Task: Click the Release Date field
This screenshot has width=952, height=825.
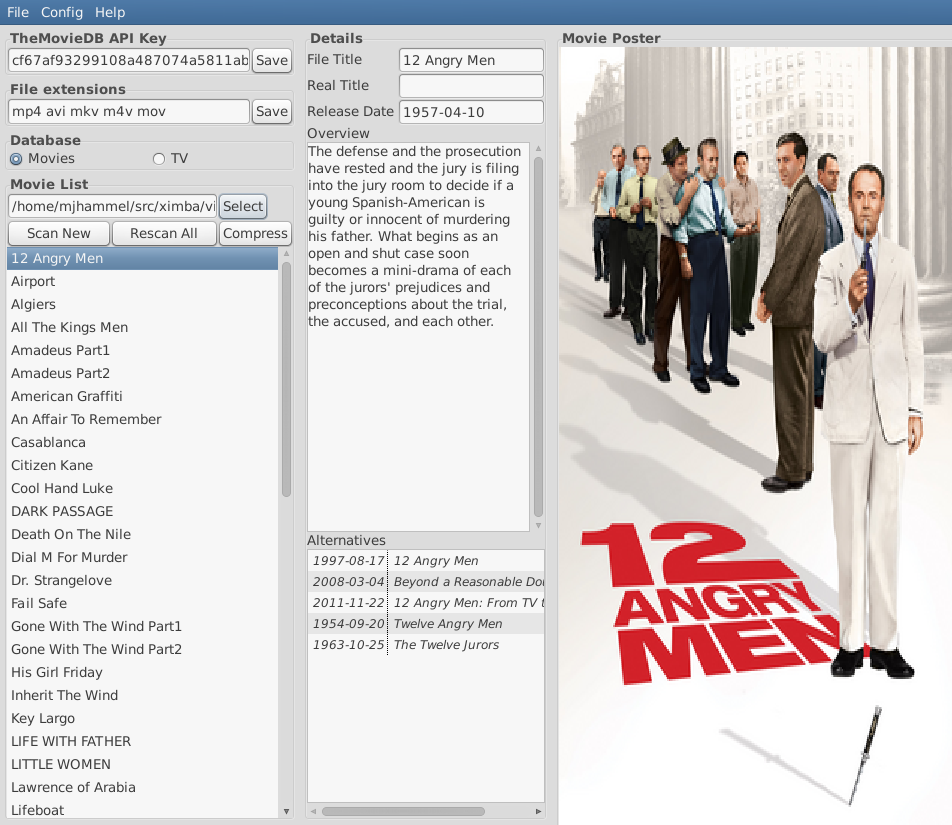Action: pos(471,112)
